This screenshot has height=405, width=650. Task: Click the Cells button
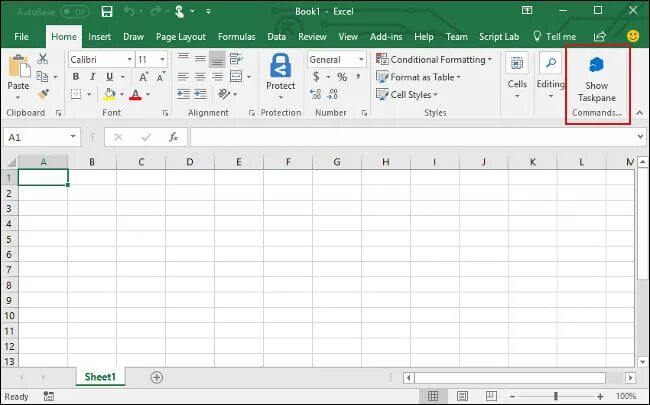pyautogui.click(x=517, y=76)
